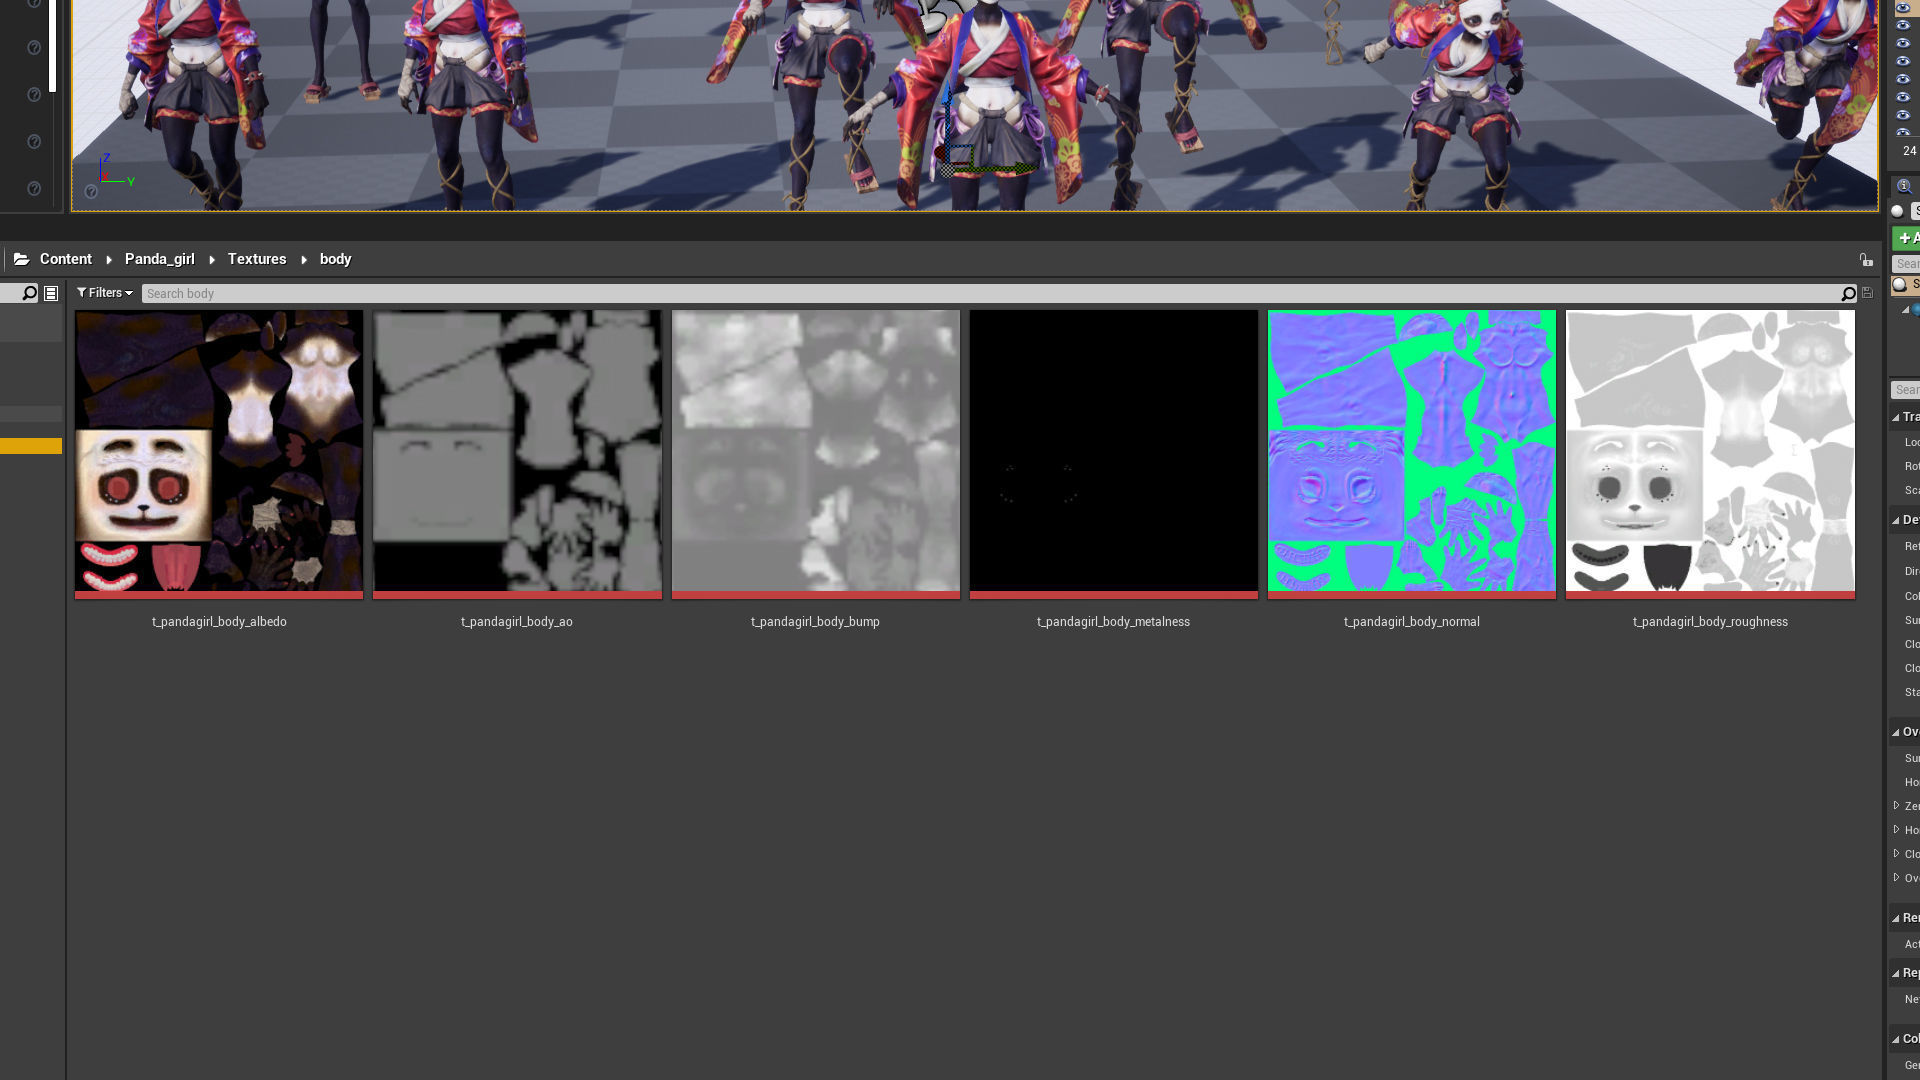Expand arrow after Textures breadcrumb
The image size is (1920, 1080).
pos(303,260)
